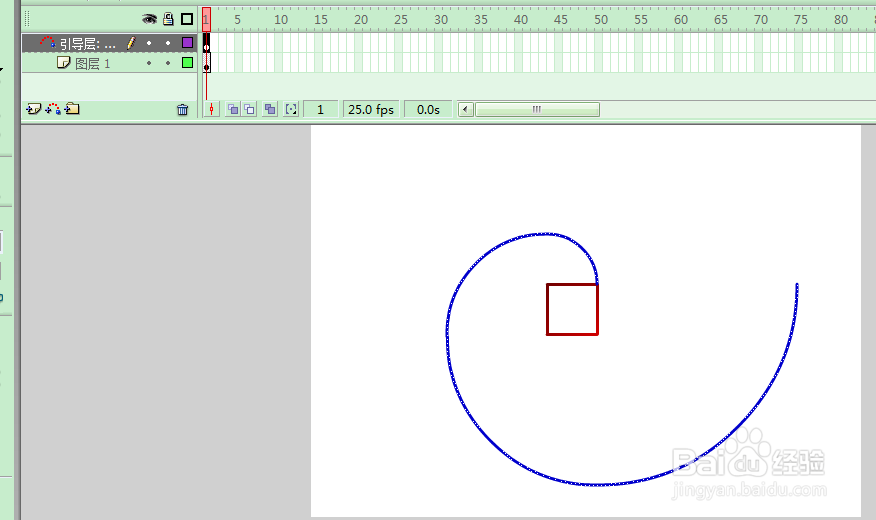This screenshot has height=520, width=876.
Task: Click the purple outline swatch of 引导层
Action: [188, 42]
